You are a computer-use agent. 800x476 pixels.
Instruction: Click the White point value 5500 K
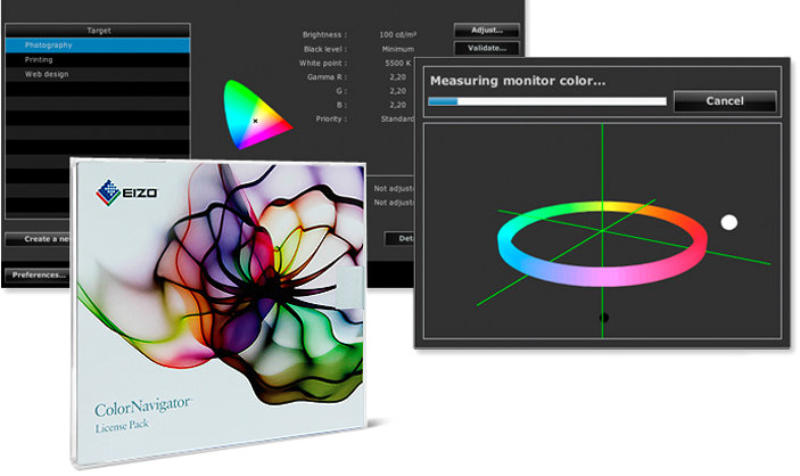click(x=397, y=63)
